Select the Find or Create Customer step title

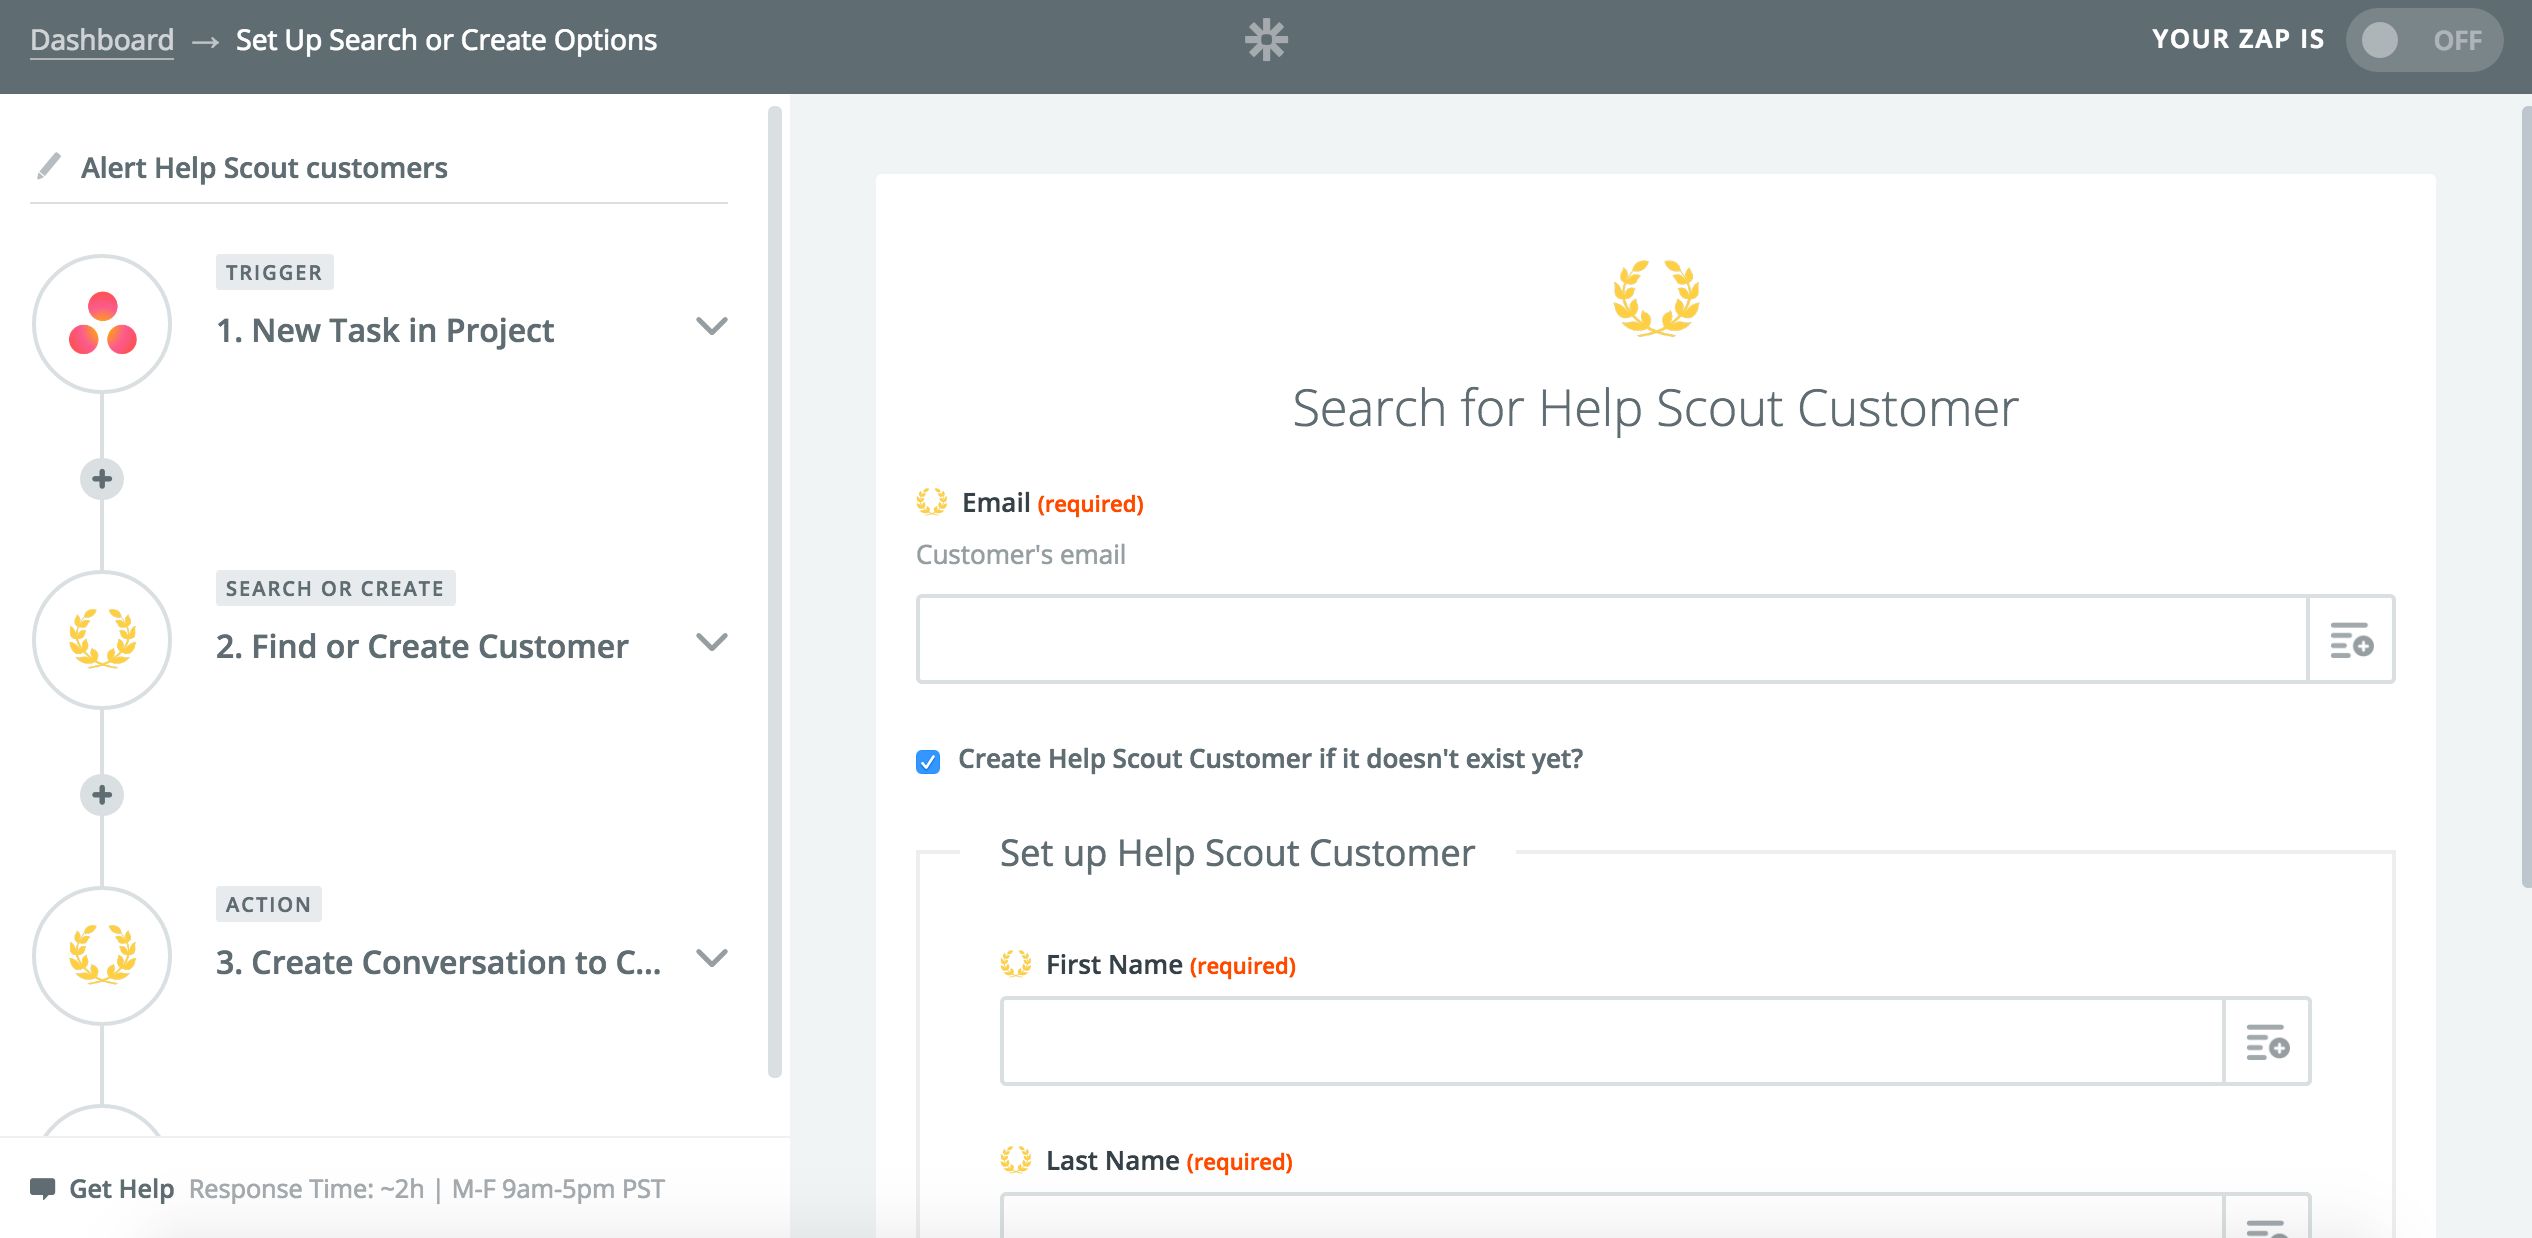422,647
